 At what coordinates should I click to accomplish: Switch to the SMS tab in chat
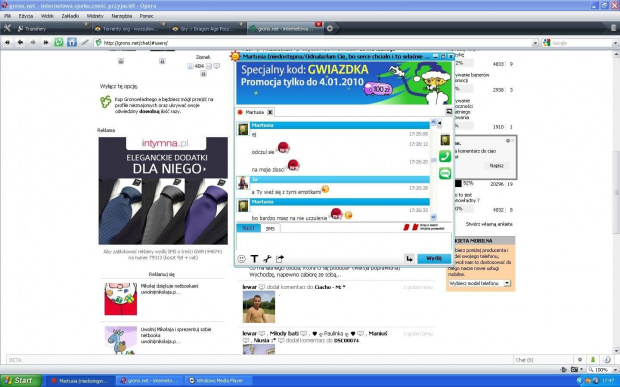coord(270,228)
